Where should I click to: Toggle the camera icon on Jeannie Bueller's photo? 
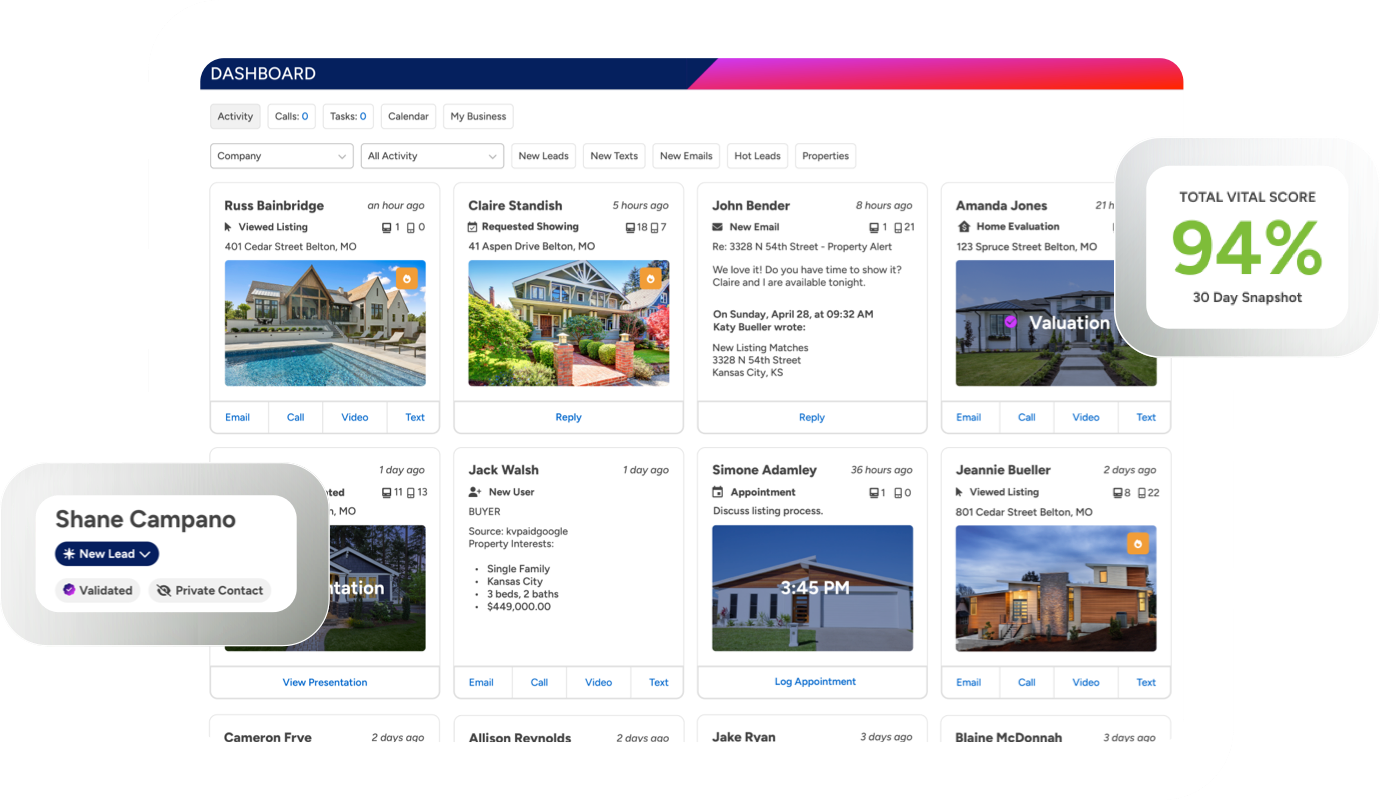1138,542
